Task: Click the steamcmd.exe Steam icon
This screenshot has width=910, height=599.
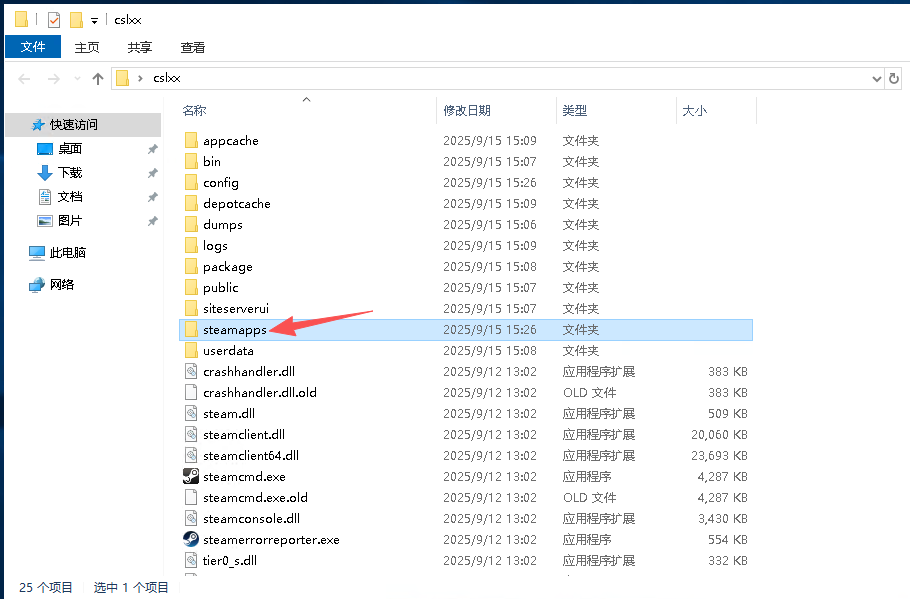Action: tap(191, 476)
